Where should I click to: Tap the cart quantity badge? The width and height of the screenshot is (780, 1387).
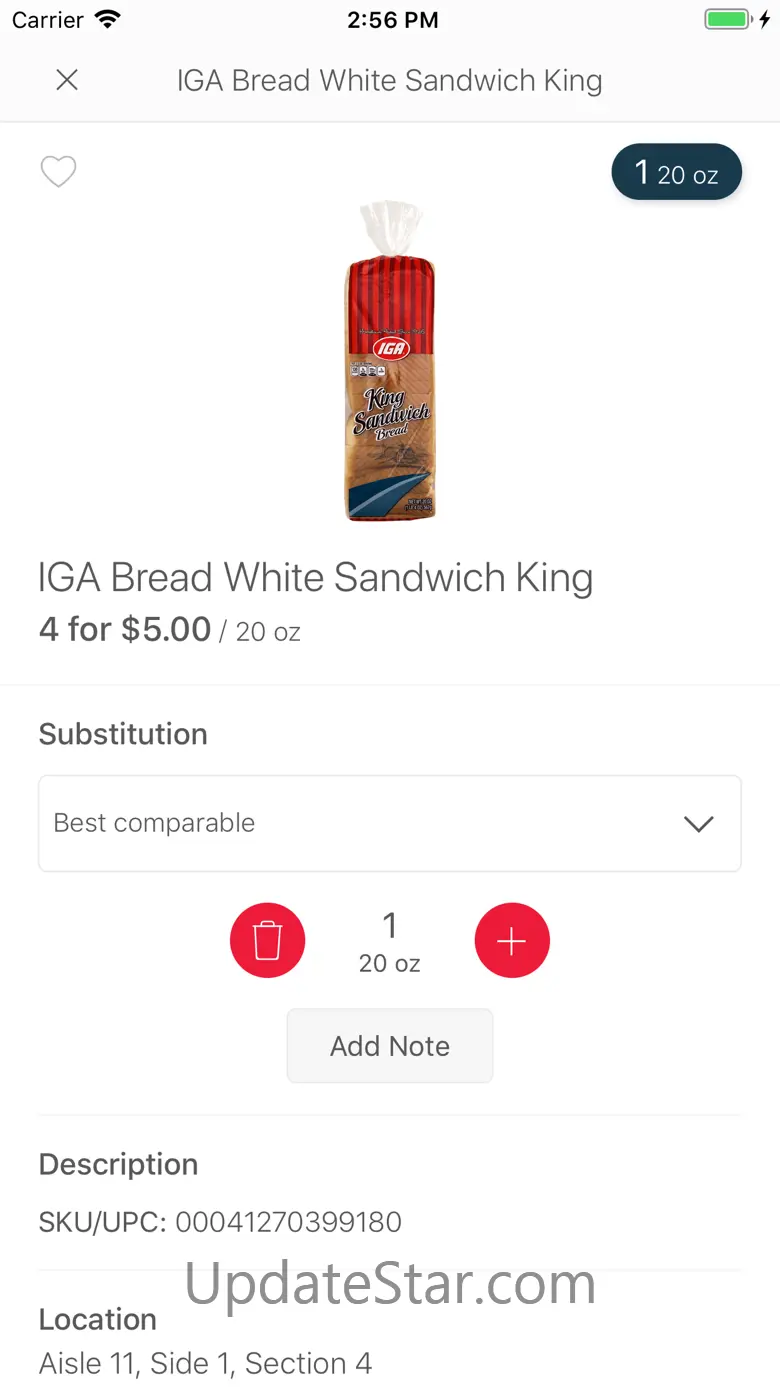676,173
